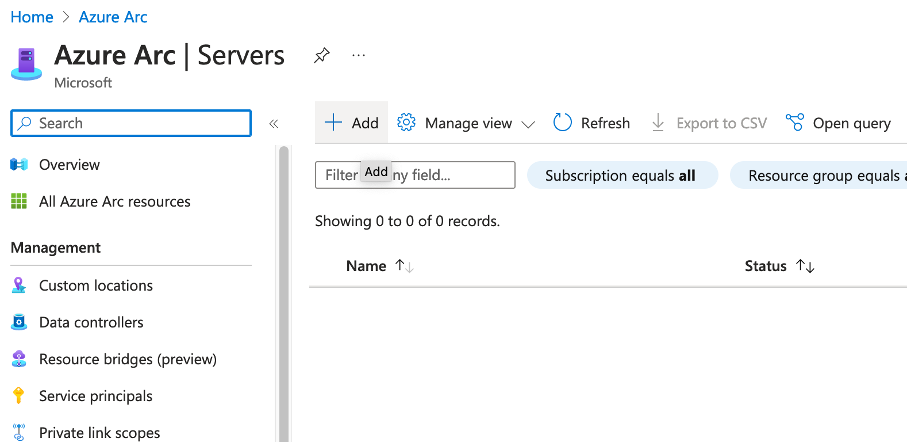Screen dimensions: 908x442
Task: Click the sidebar Search input field
Action: pyautogui.click(x=131, y=123)
